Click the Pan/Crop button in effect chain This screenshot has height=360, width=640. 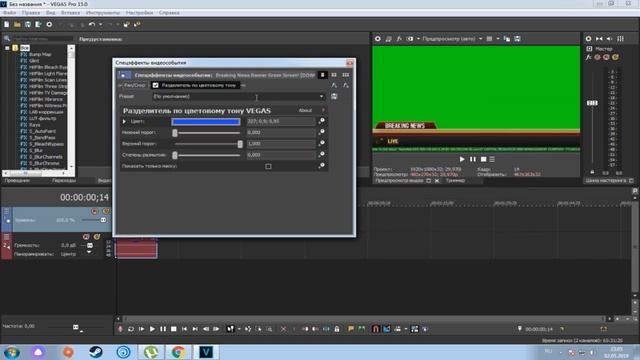pos(133,85)
